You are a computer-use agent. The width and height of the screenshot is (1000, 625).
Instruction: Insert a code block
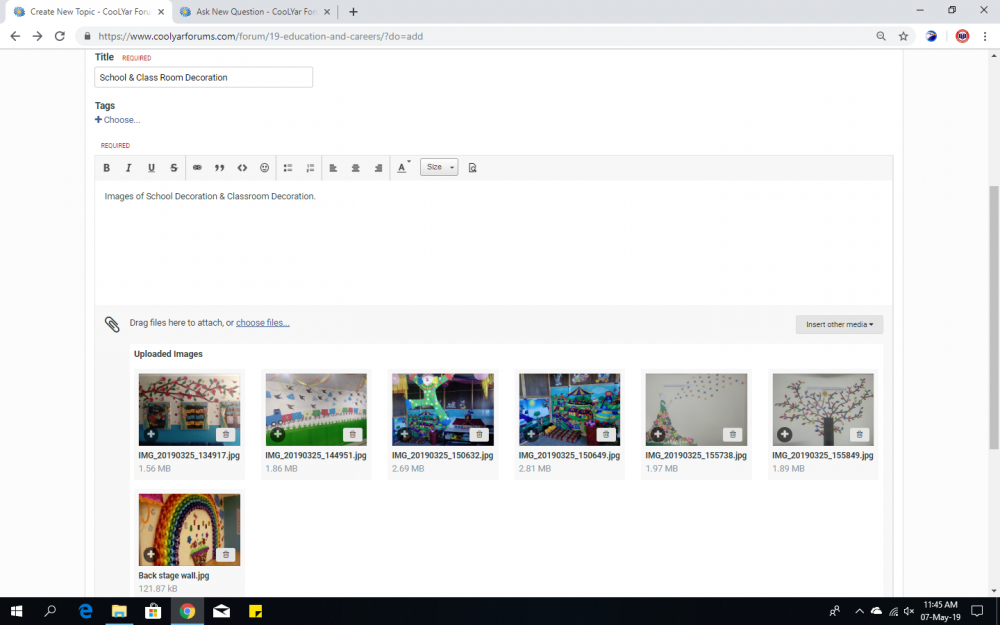(x=242, y=167)
